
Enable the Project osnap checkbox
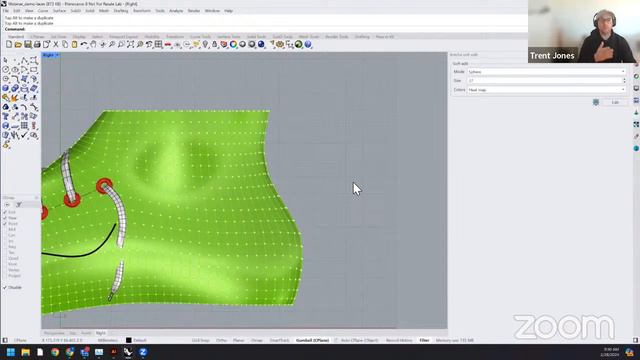coord(5,276)
